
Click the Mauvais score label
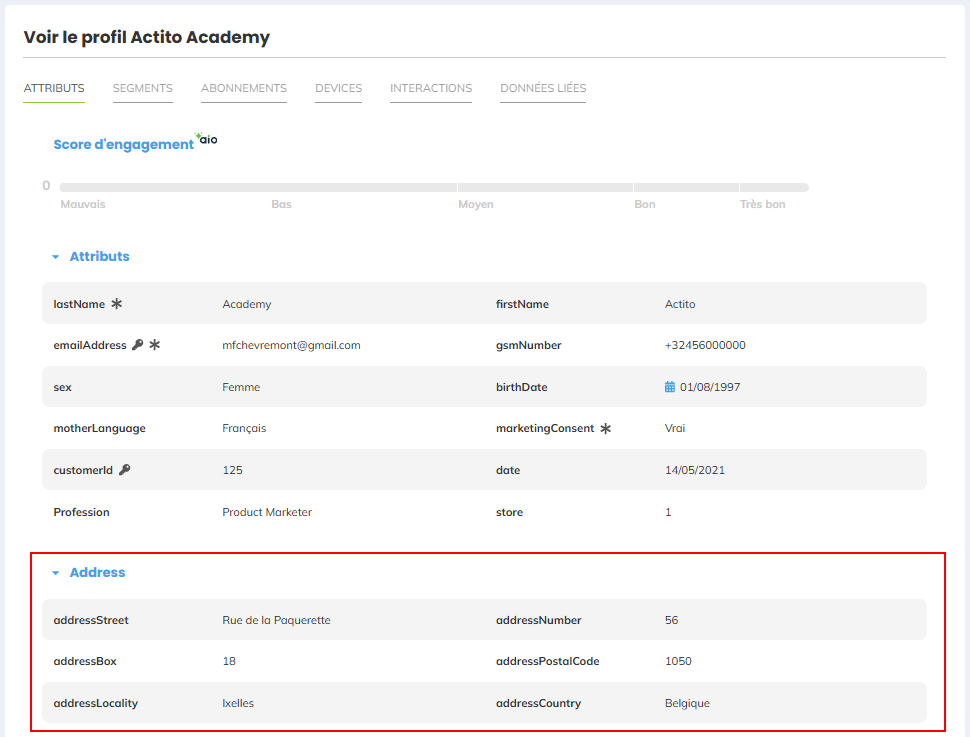83,204
